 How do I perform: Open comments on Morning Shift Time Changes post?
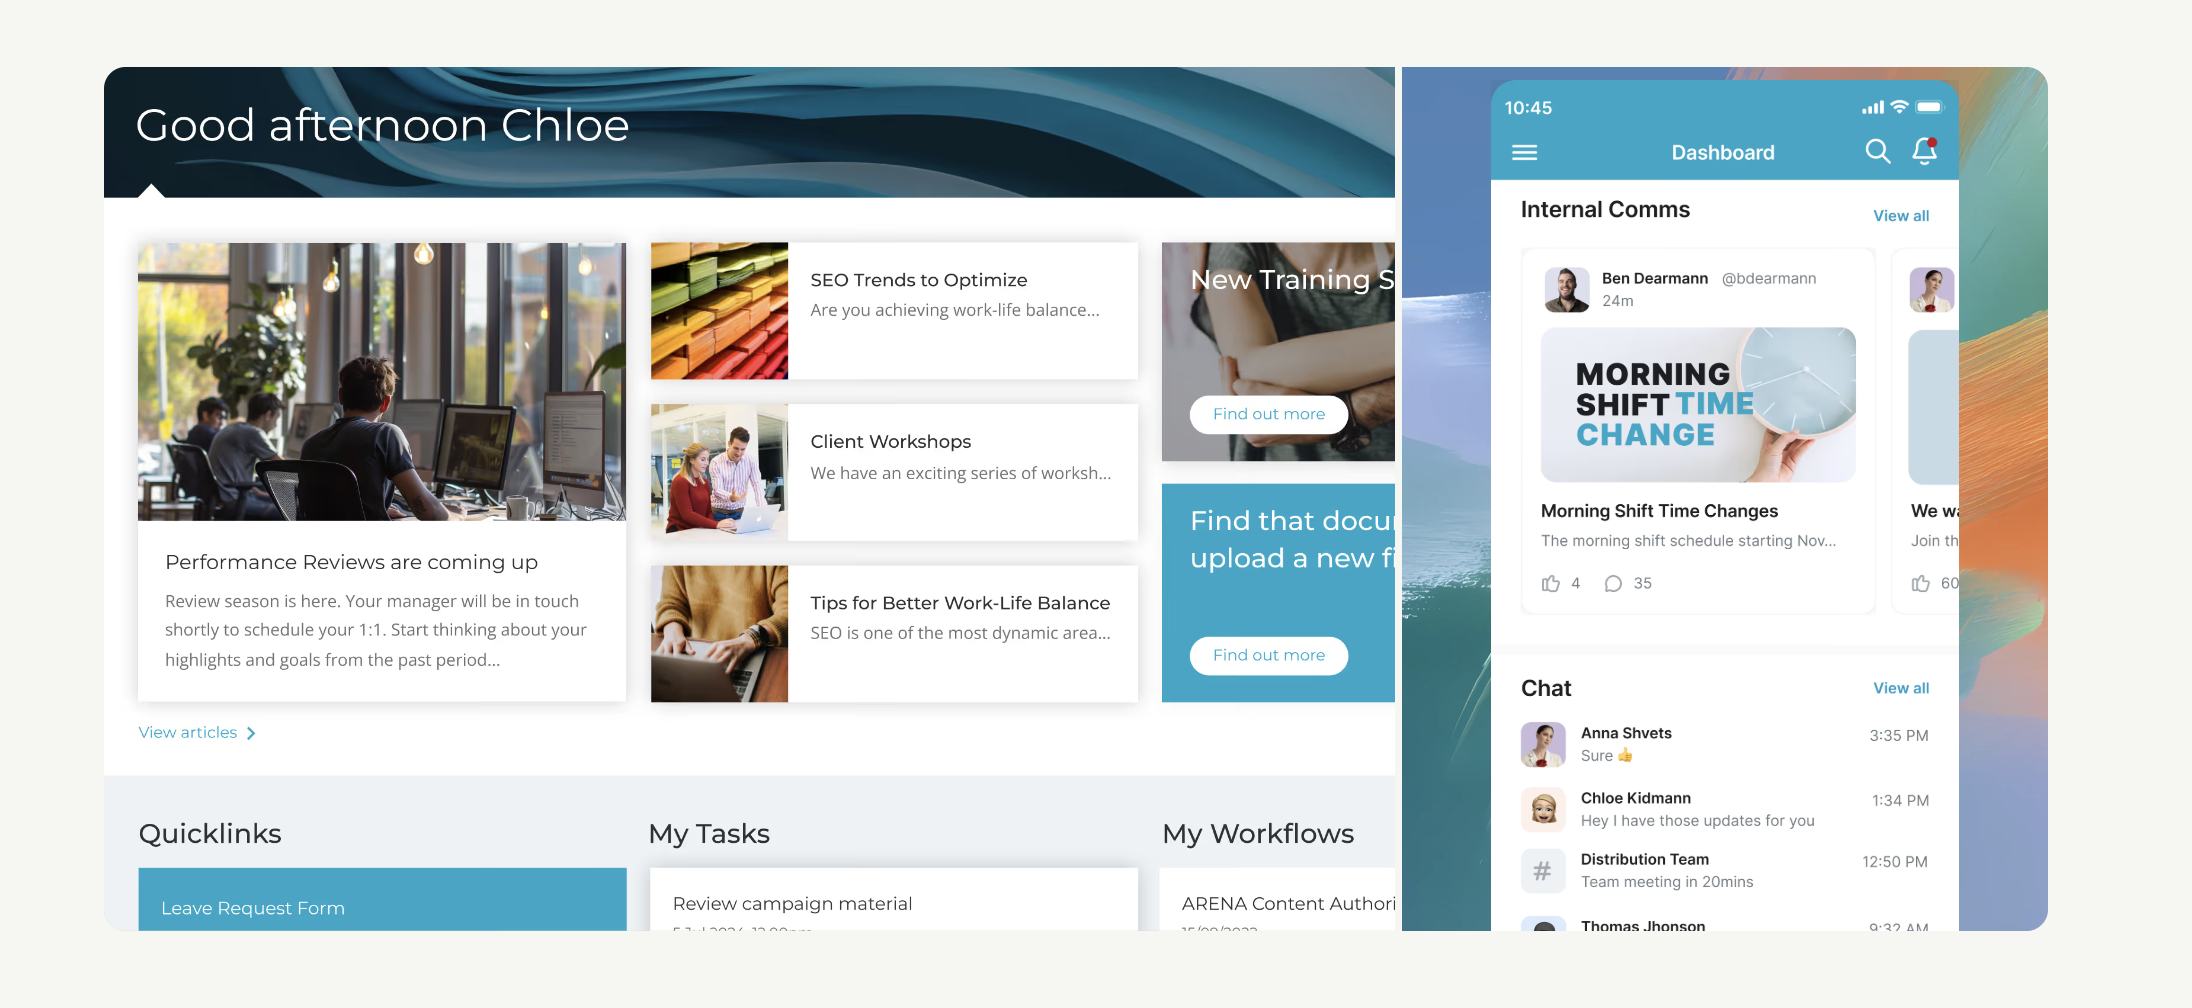pyautogui.click(x=1613, y=583)
